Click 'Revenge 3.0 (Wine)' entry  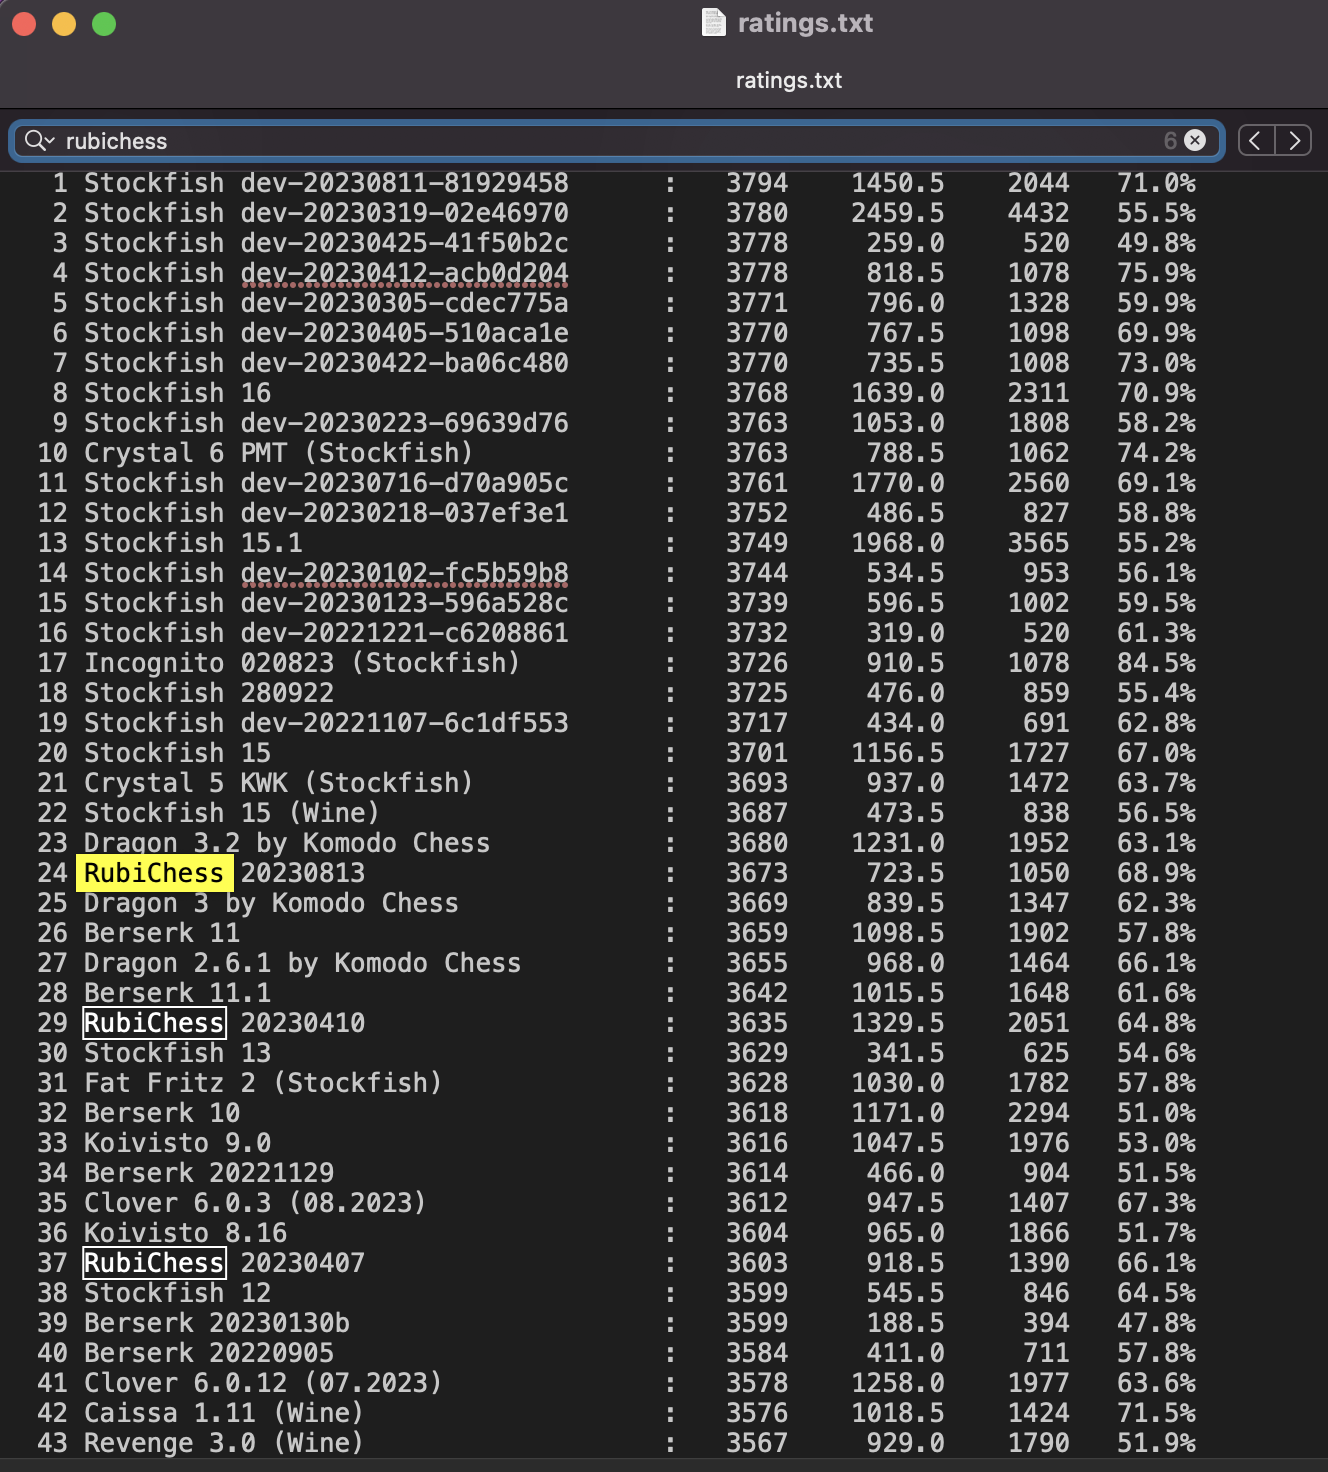point(224,1443)
